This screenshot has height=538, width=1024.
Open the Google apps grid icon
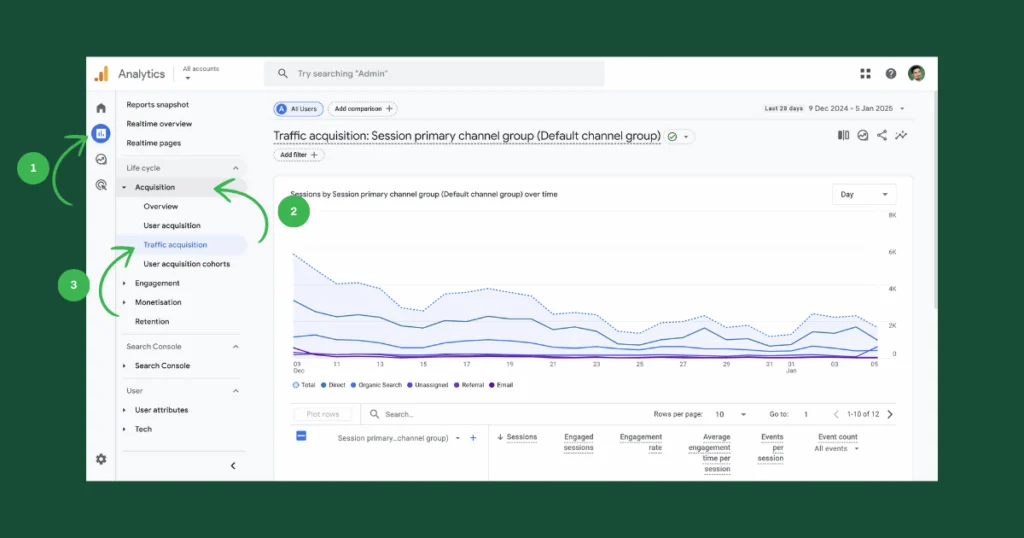click(865, 74)
